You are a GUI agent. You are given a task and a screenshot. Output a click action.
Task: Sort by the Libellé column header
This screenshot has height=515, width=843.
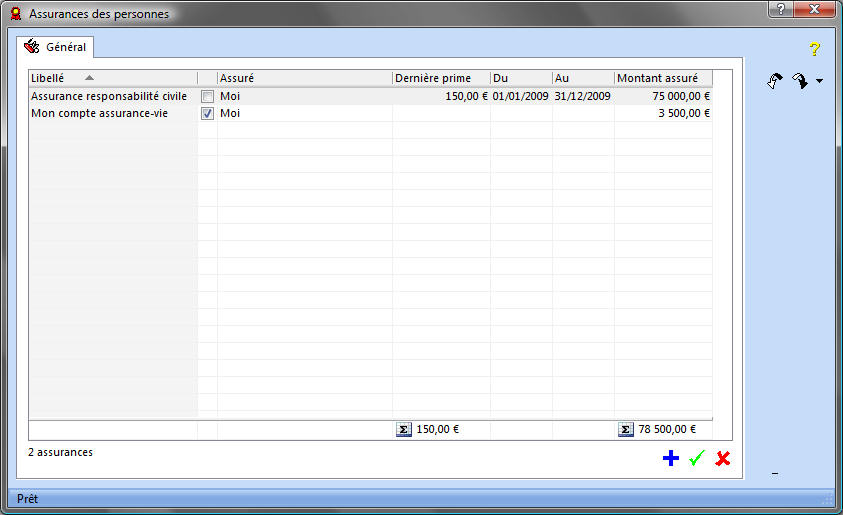pos(112,78)
